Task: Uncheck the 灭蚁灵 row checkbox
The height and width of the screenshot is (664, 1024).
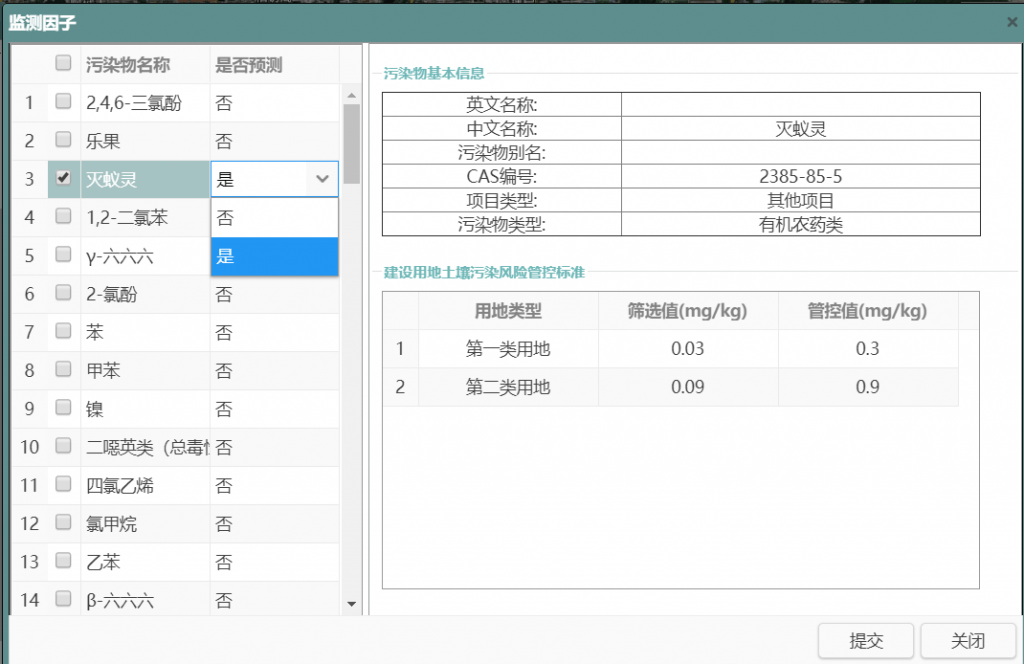Action: point(63,179)
